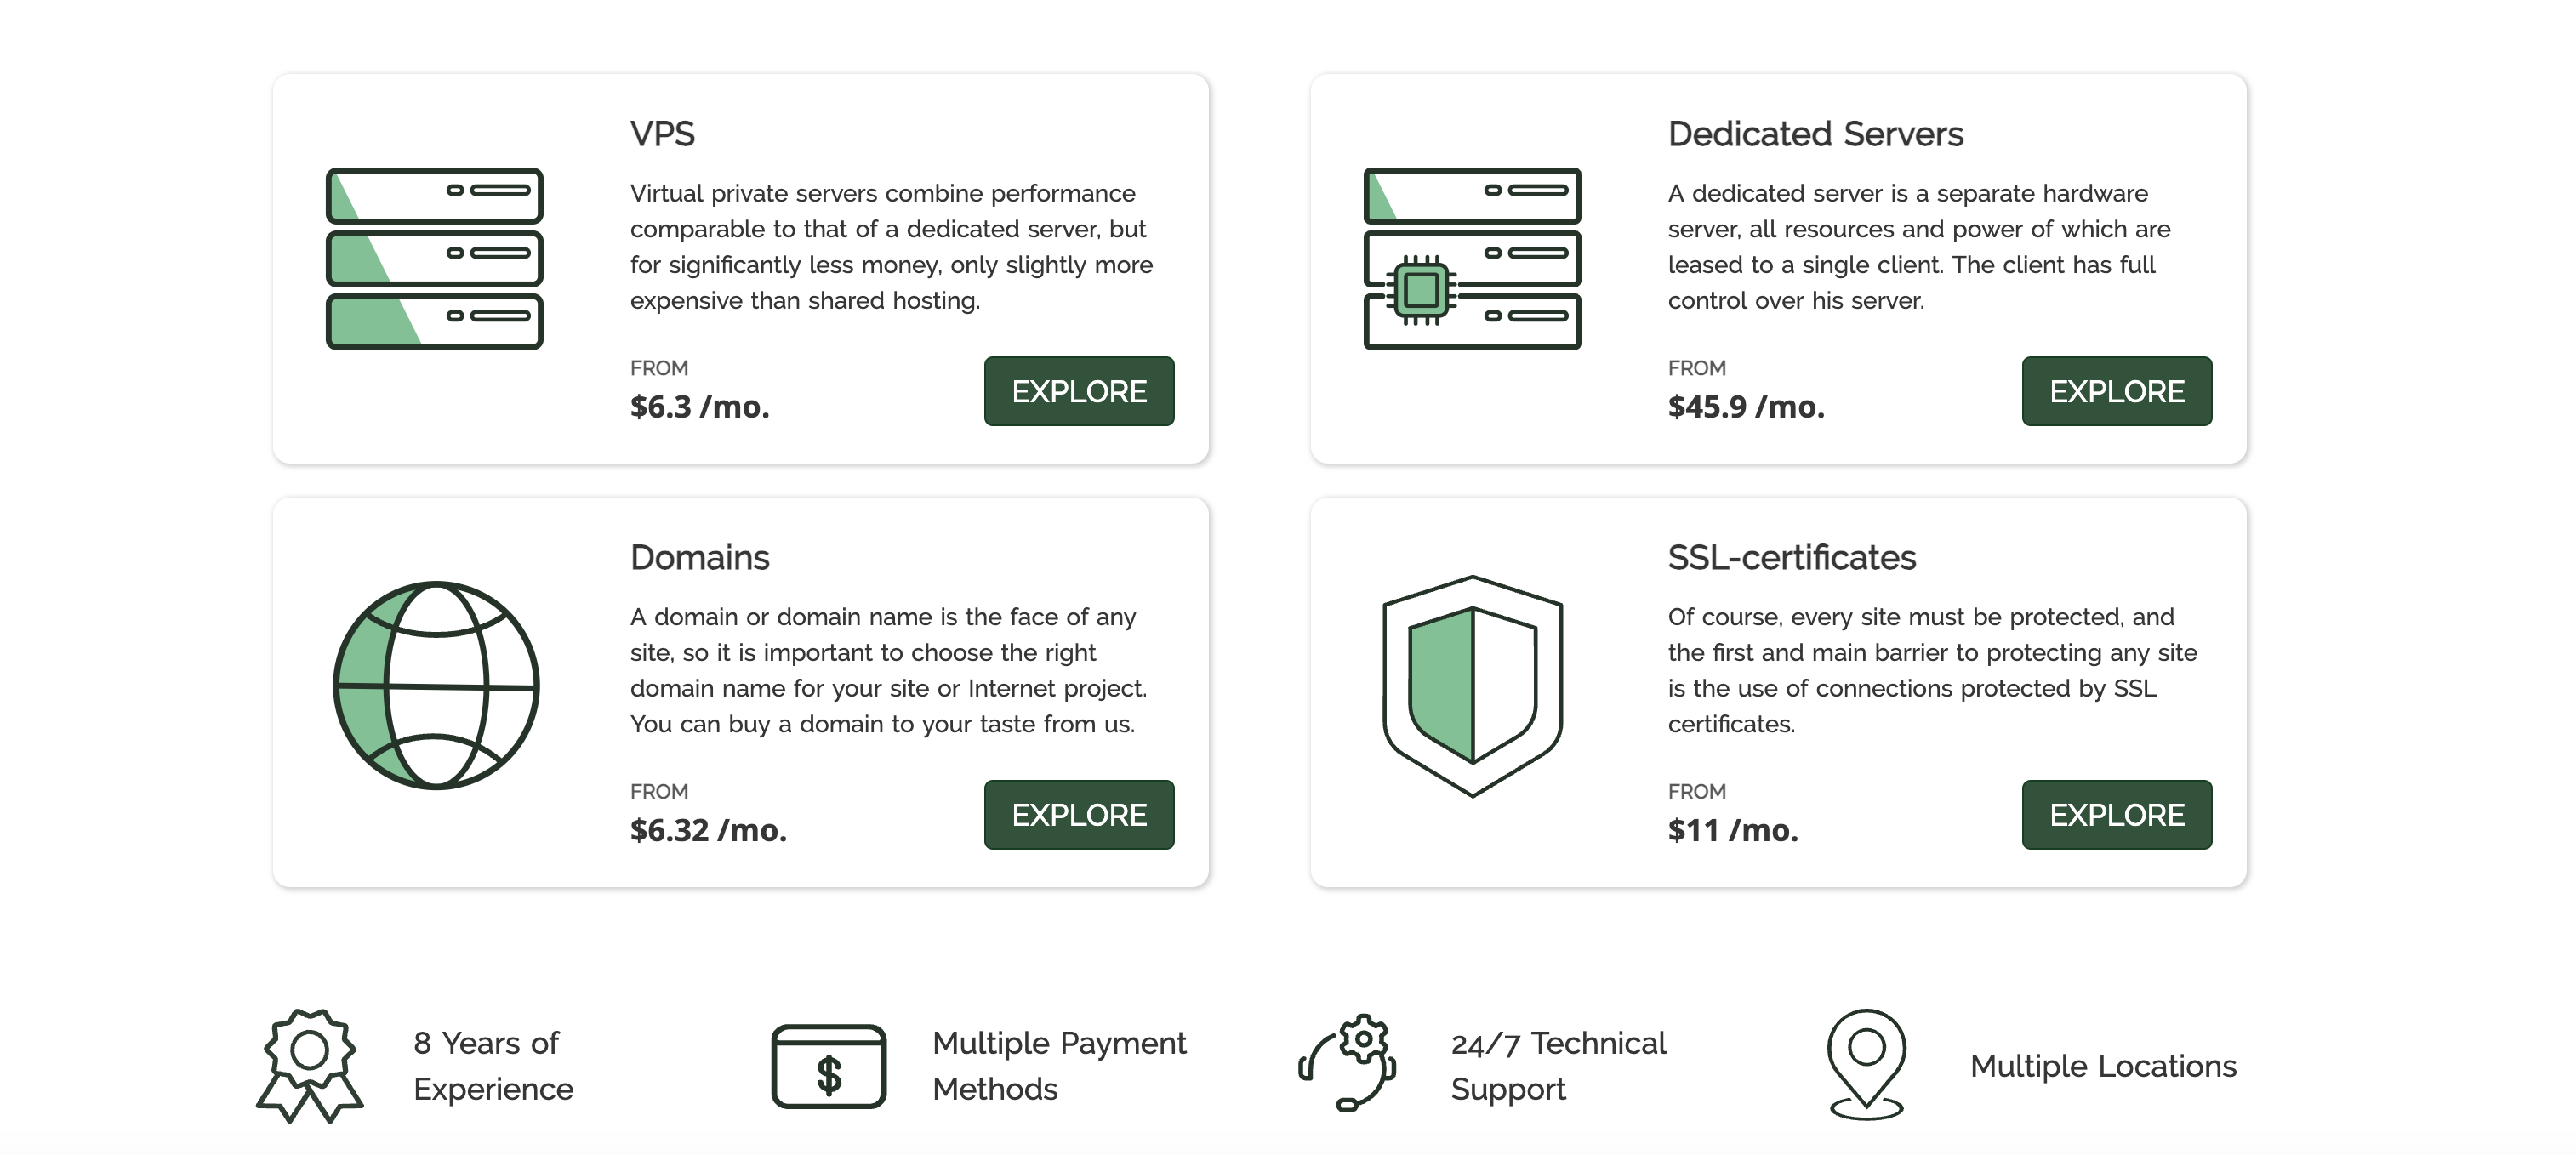The height and width of the screenshot is (1155, 2576).
Task: Click the Multiple Payment Methods text
Action: pyautogui.click(x=1058, y=1066)
